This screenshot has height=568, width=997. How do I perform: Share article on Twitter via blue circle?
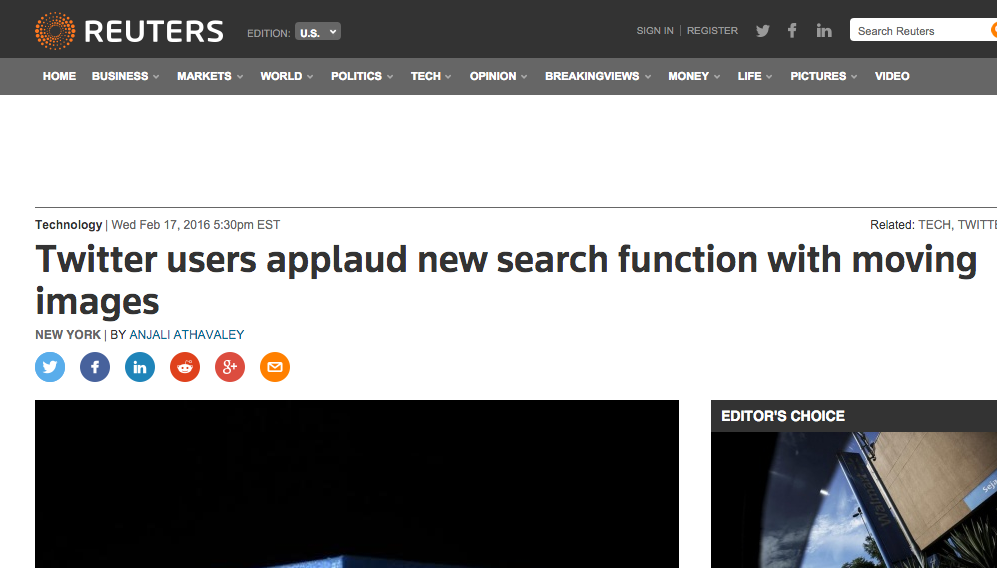[x=50, y=367]
